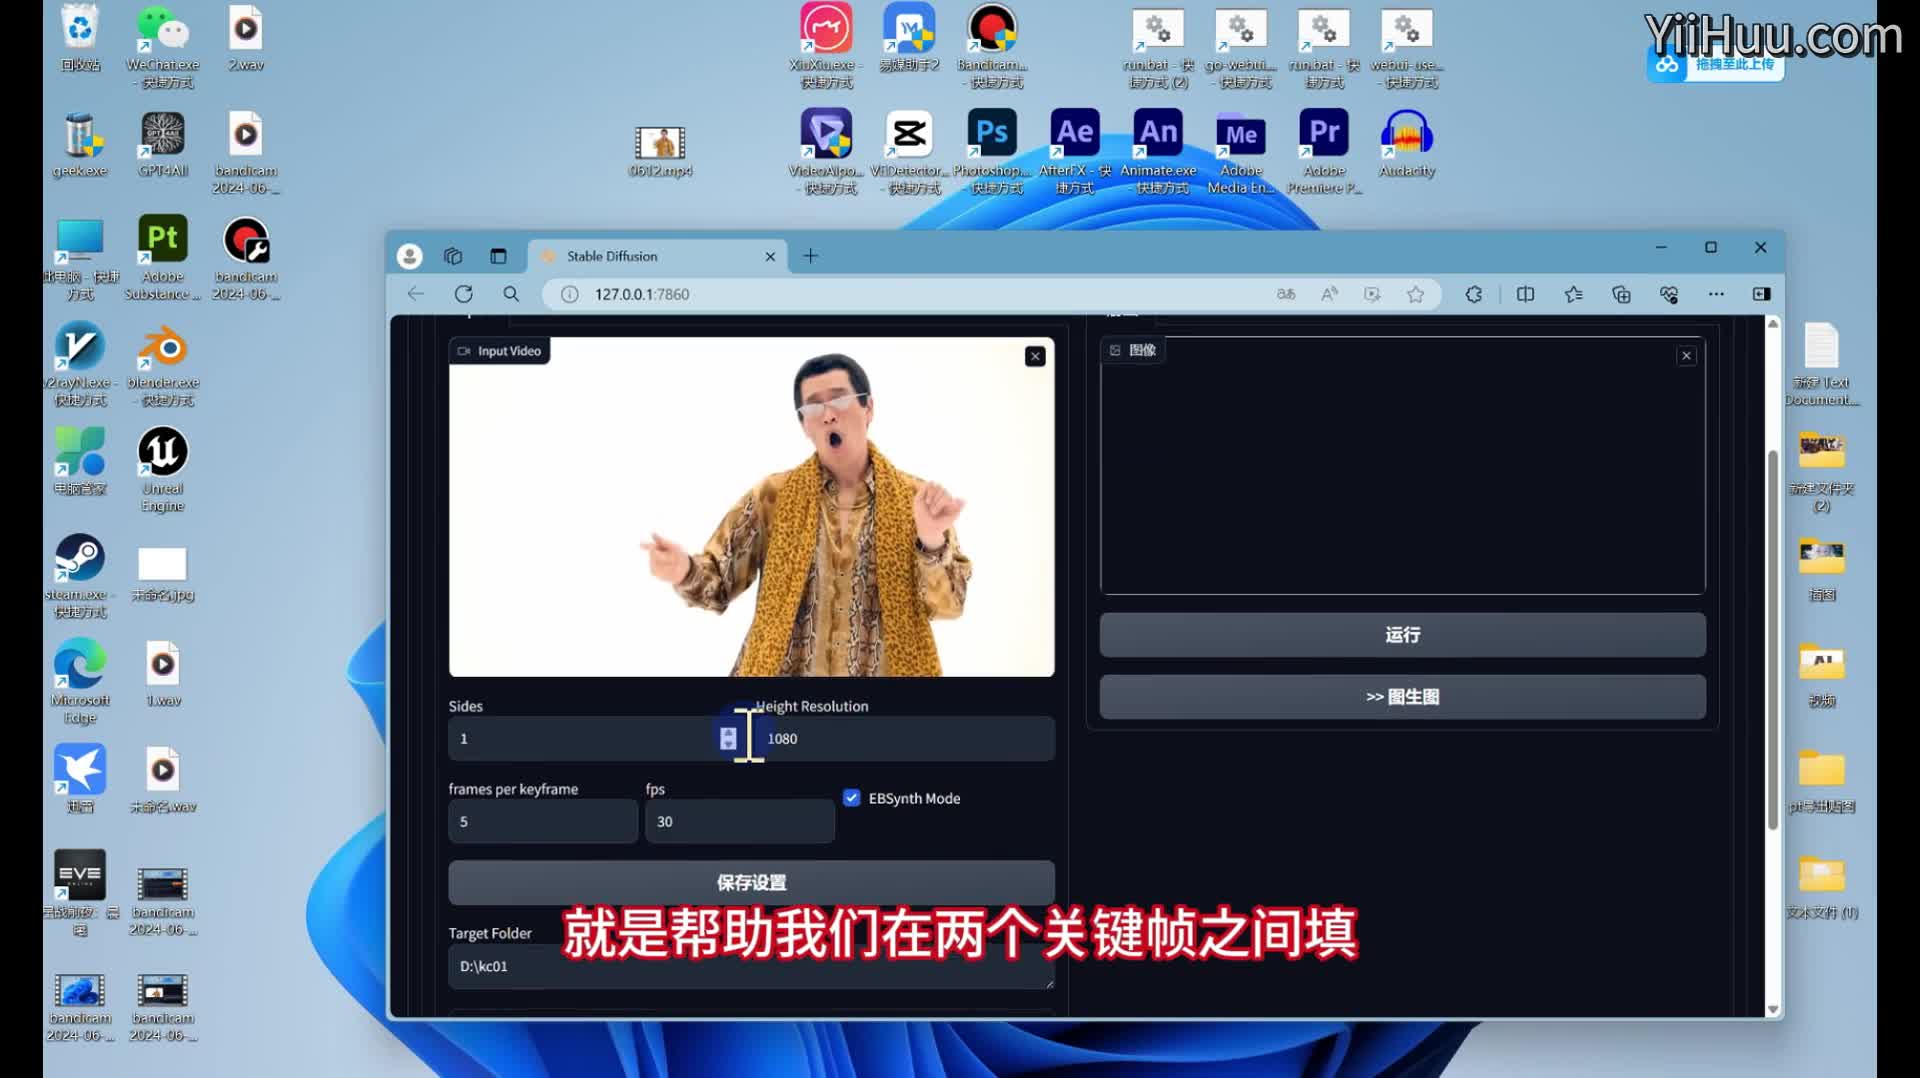Screen dimensions: 1920x1078
Task: Open browser favorites list
Action: 1573,294
